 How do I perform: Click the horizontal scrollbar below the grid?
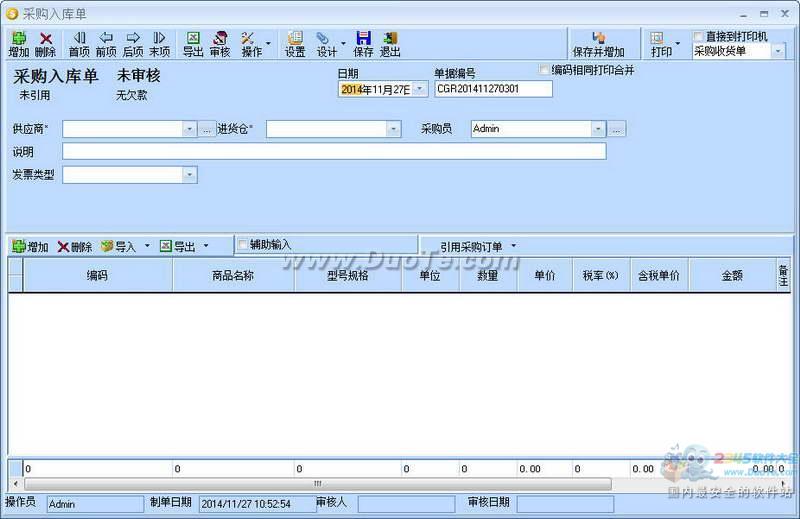318,483
